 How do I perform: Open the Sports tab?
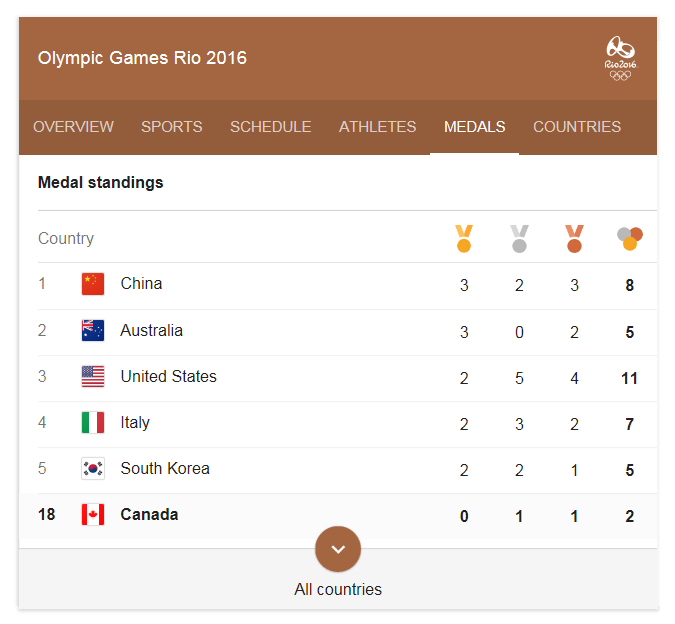[x=172, y=127]
